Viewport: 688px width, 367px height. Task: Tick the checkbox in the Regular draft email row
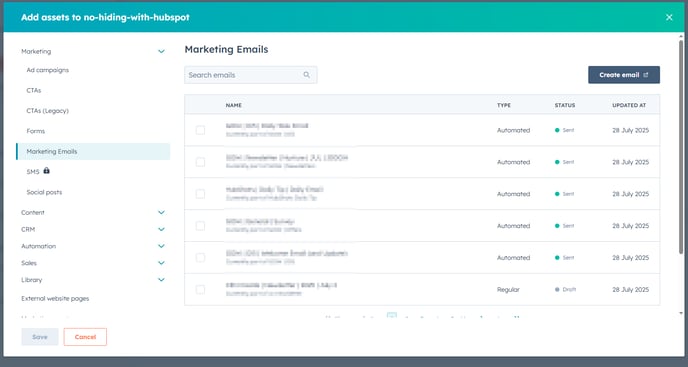pos(200,290)
